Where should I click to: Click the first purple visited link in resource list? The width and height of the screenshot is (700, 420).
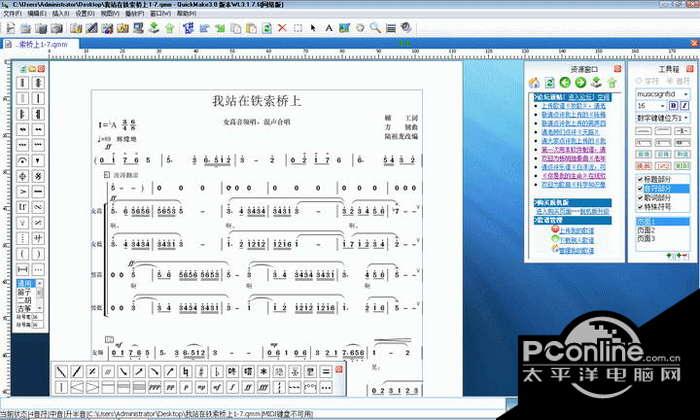(x=574, y=150)
